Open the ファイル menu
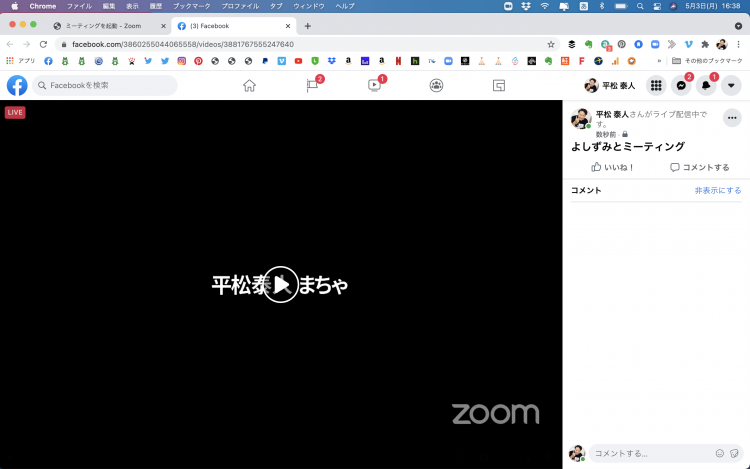The height and width of the screenshot is (469, 750). click(x=79, y=6)
